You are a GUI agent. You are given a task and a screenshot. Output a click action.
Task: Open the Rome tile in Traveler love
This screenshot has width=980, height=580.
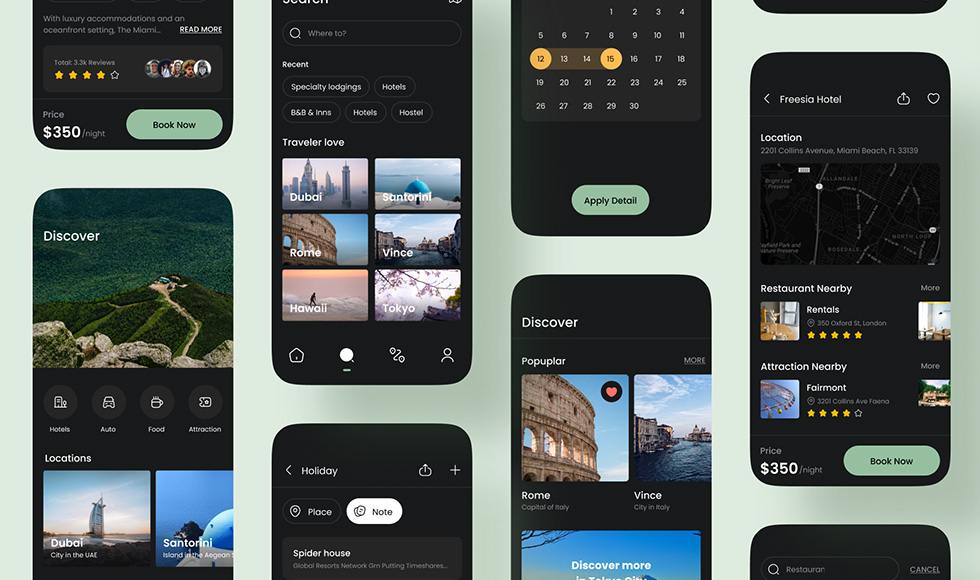click(325, 239)
